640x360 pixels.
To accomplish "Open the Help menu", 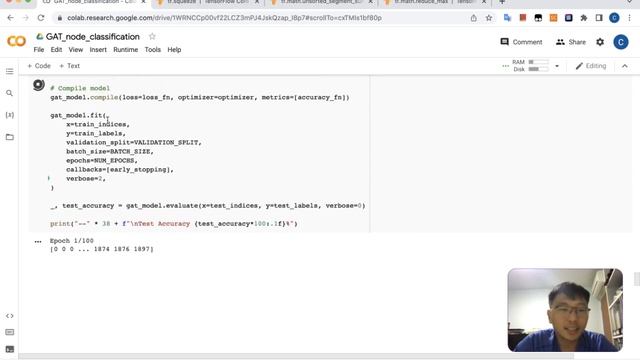I will click(x=174, y=49).
